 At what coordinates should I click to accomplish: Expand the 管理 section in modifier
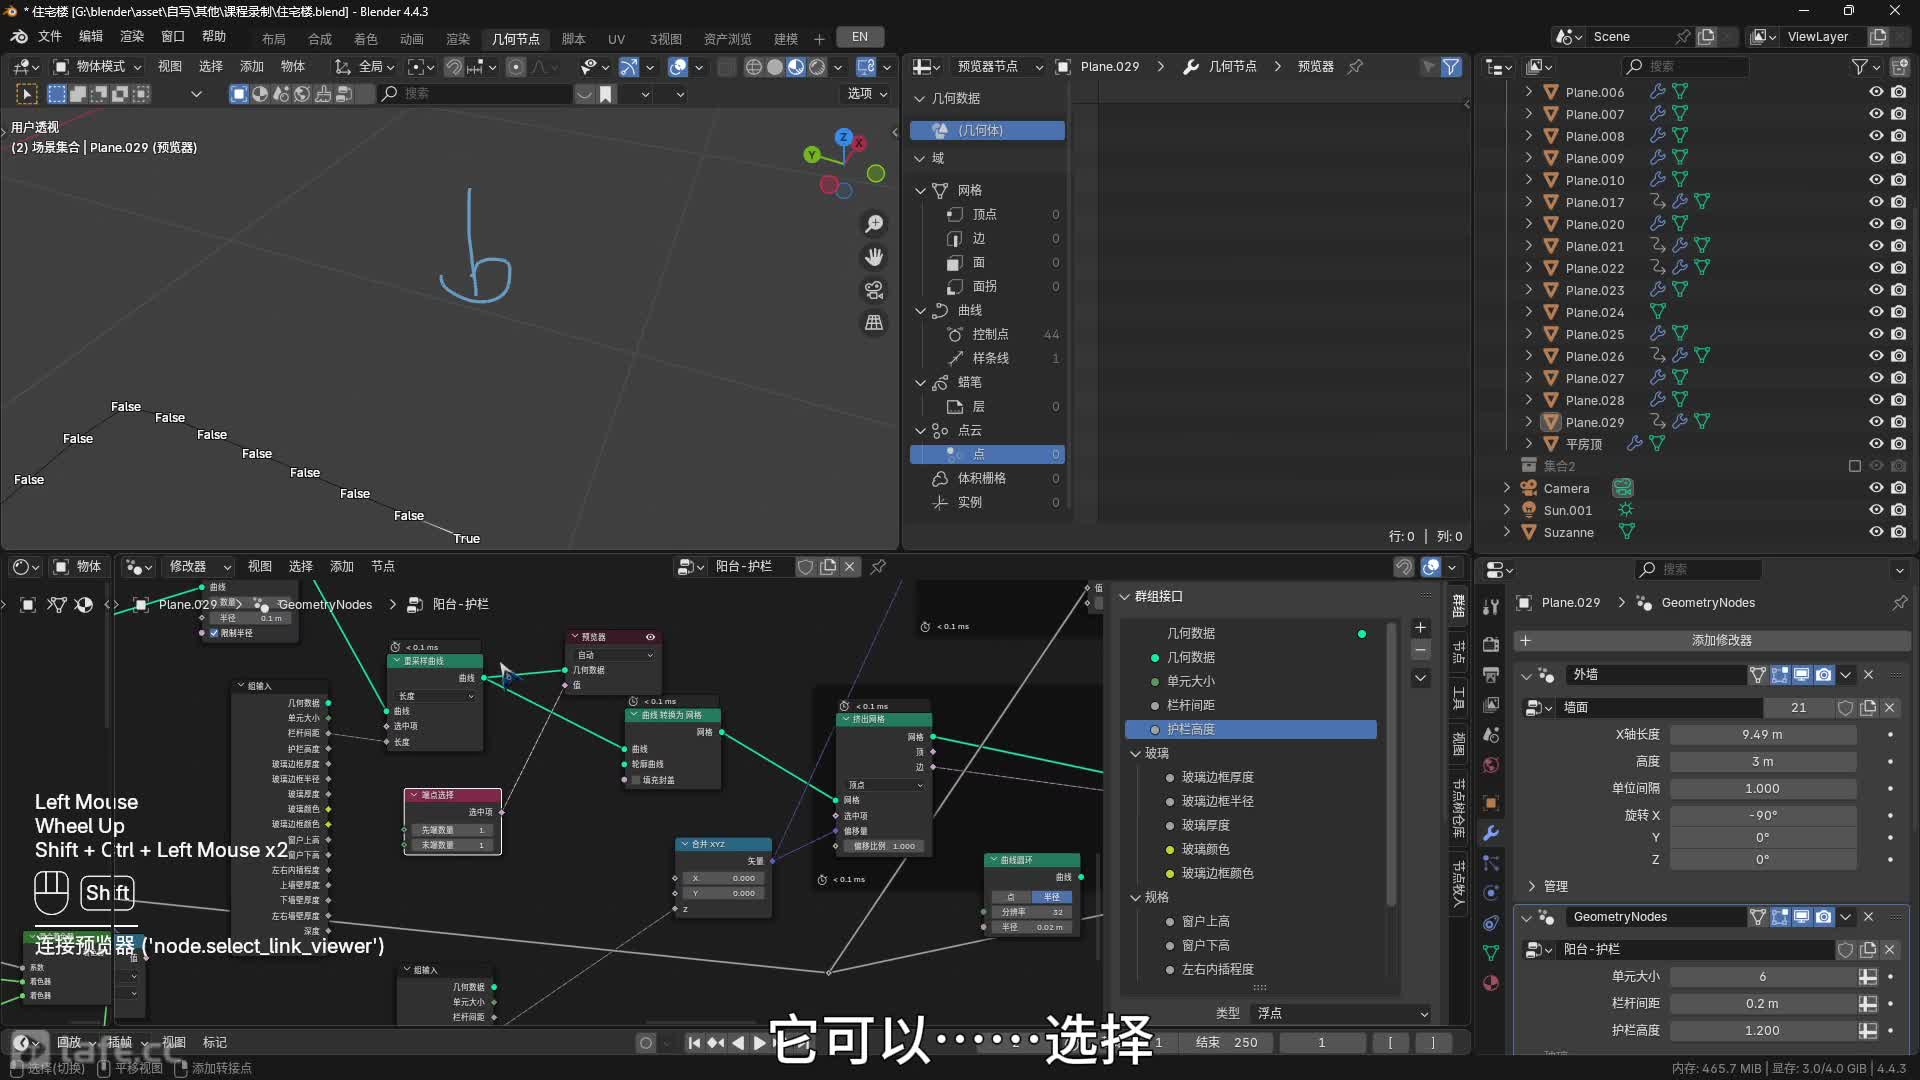point(1531,887)
